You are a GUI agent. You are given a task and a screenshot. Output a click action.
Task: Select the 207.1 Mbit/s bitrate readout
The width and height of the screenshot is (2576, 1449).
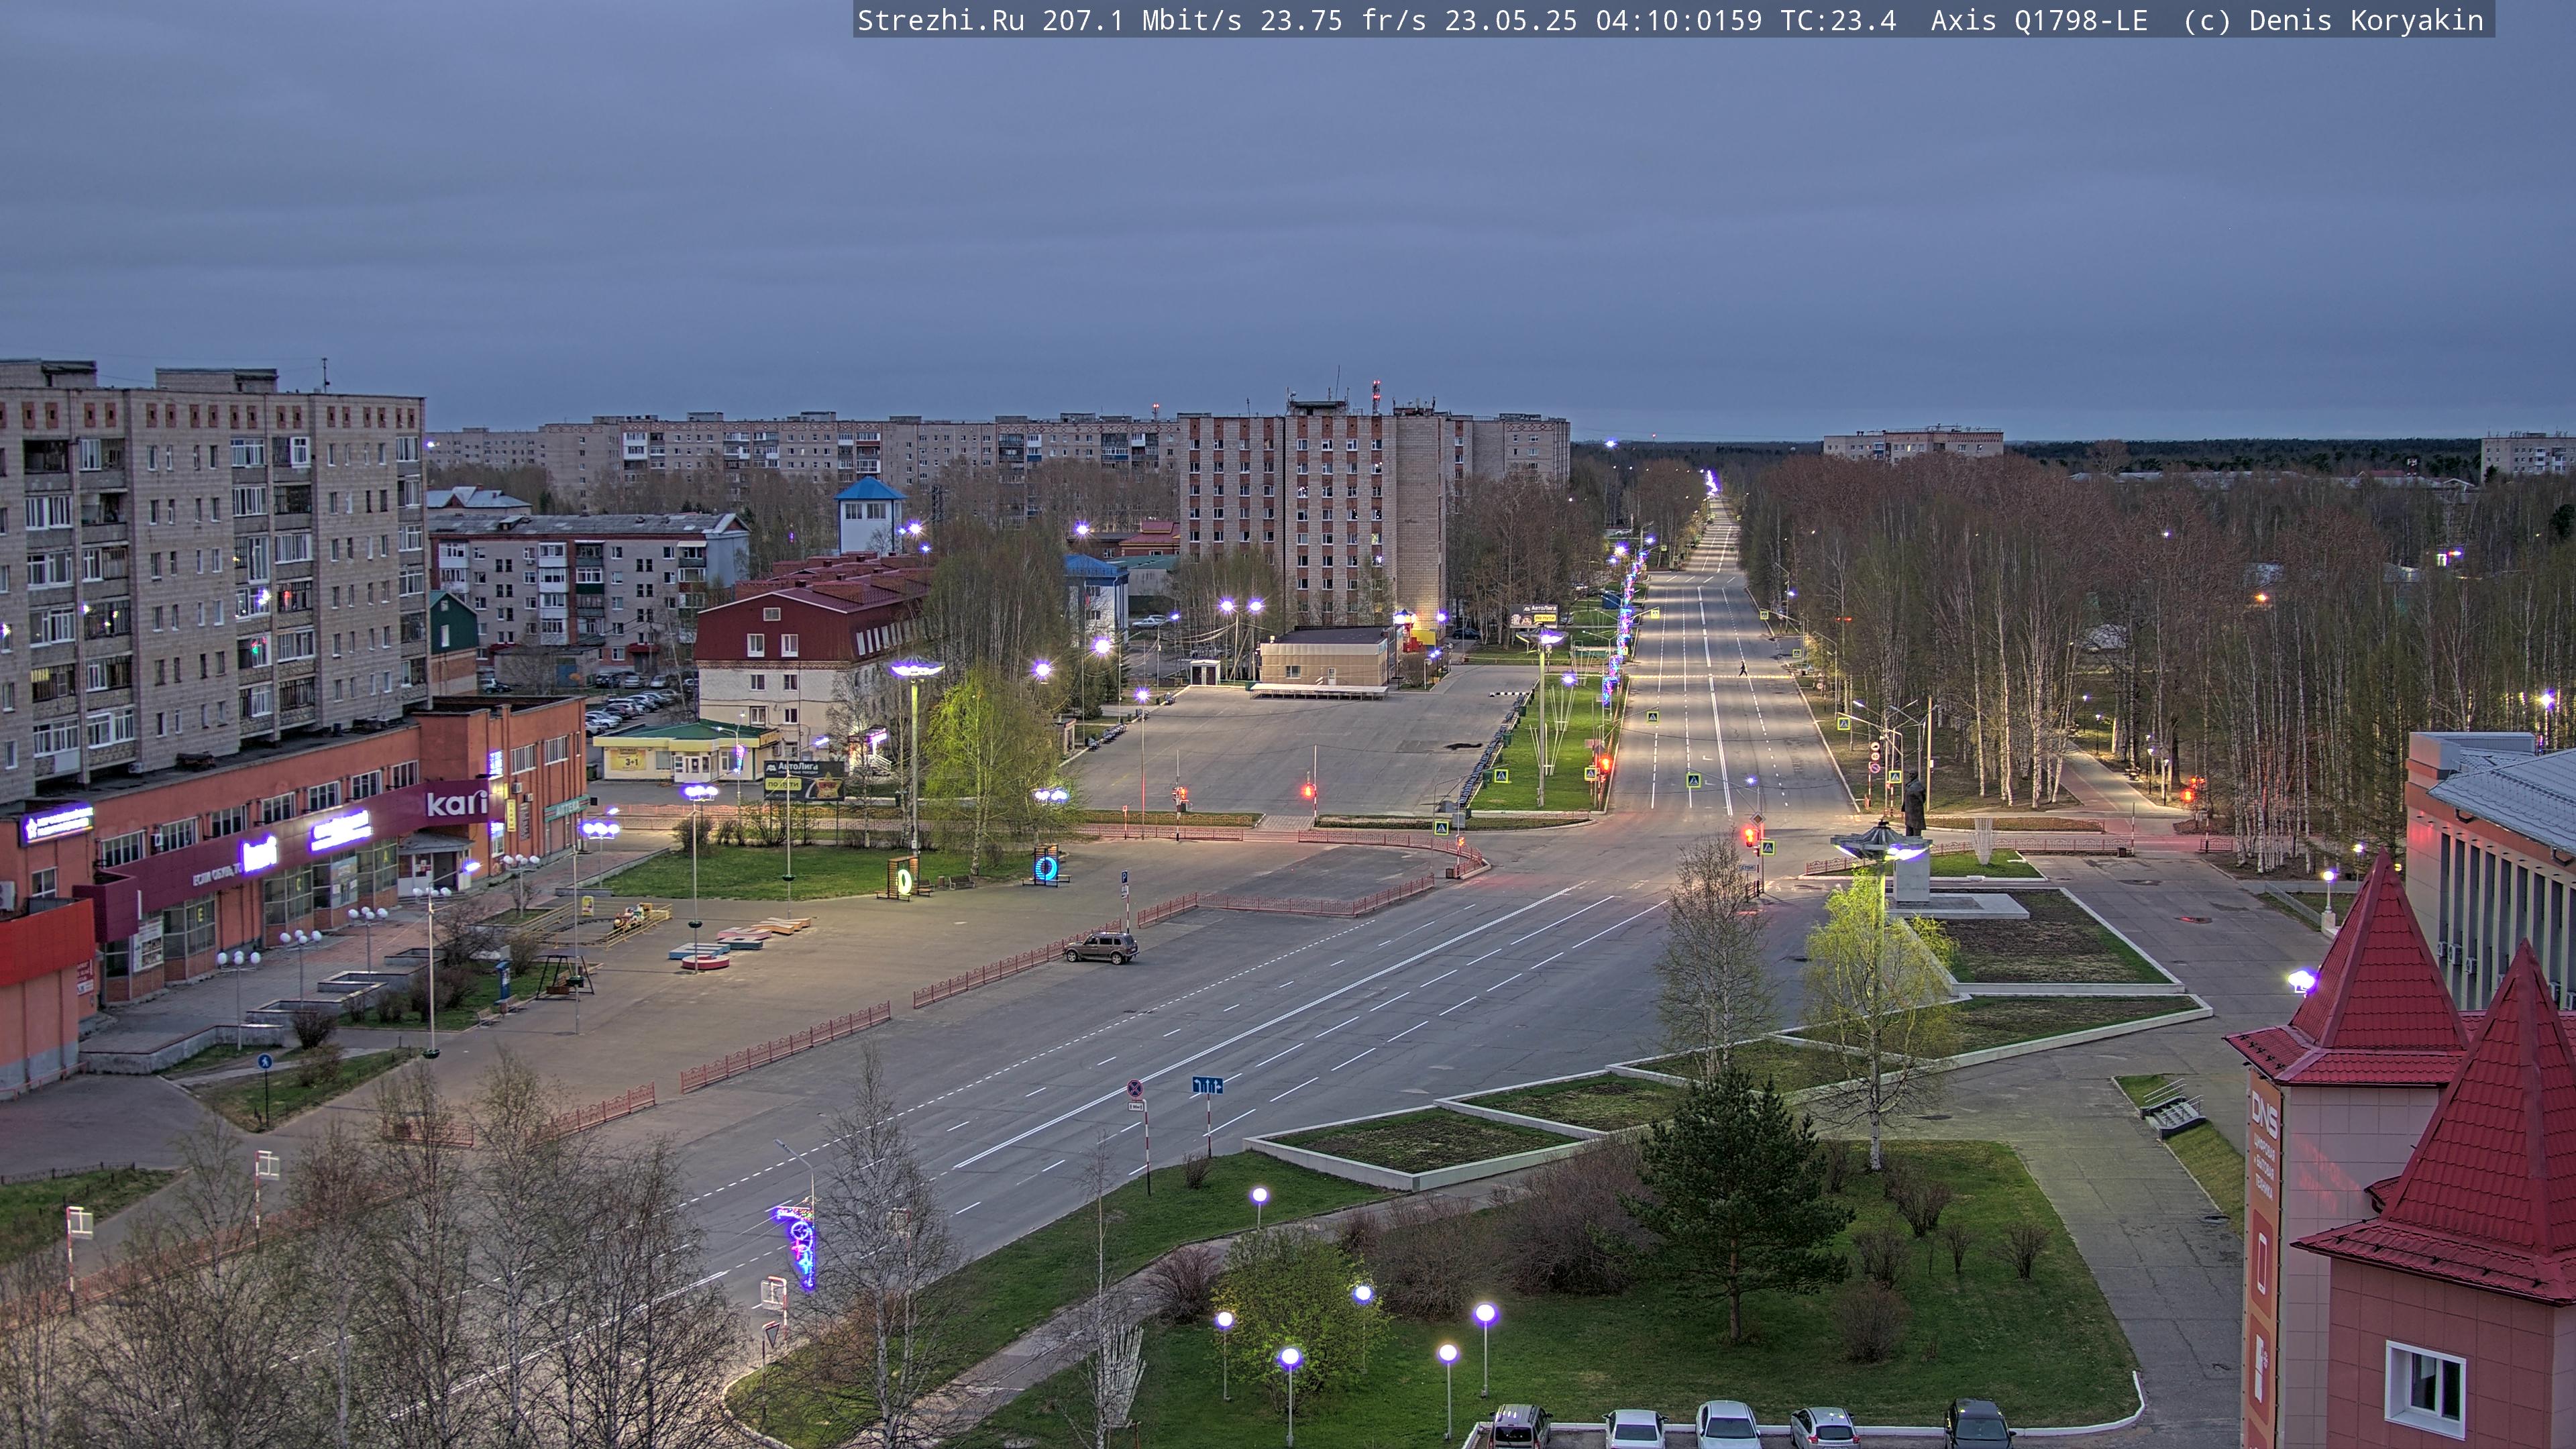tap(1142, 20)
